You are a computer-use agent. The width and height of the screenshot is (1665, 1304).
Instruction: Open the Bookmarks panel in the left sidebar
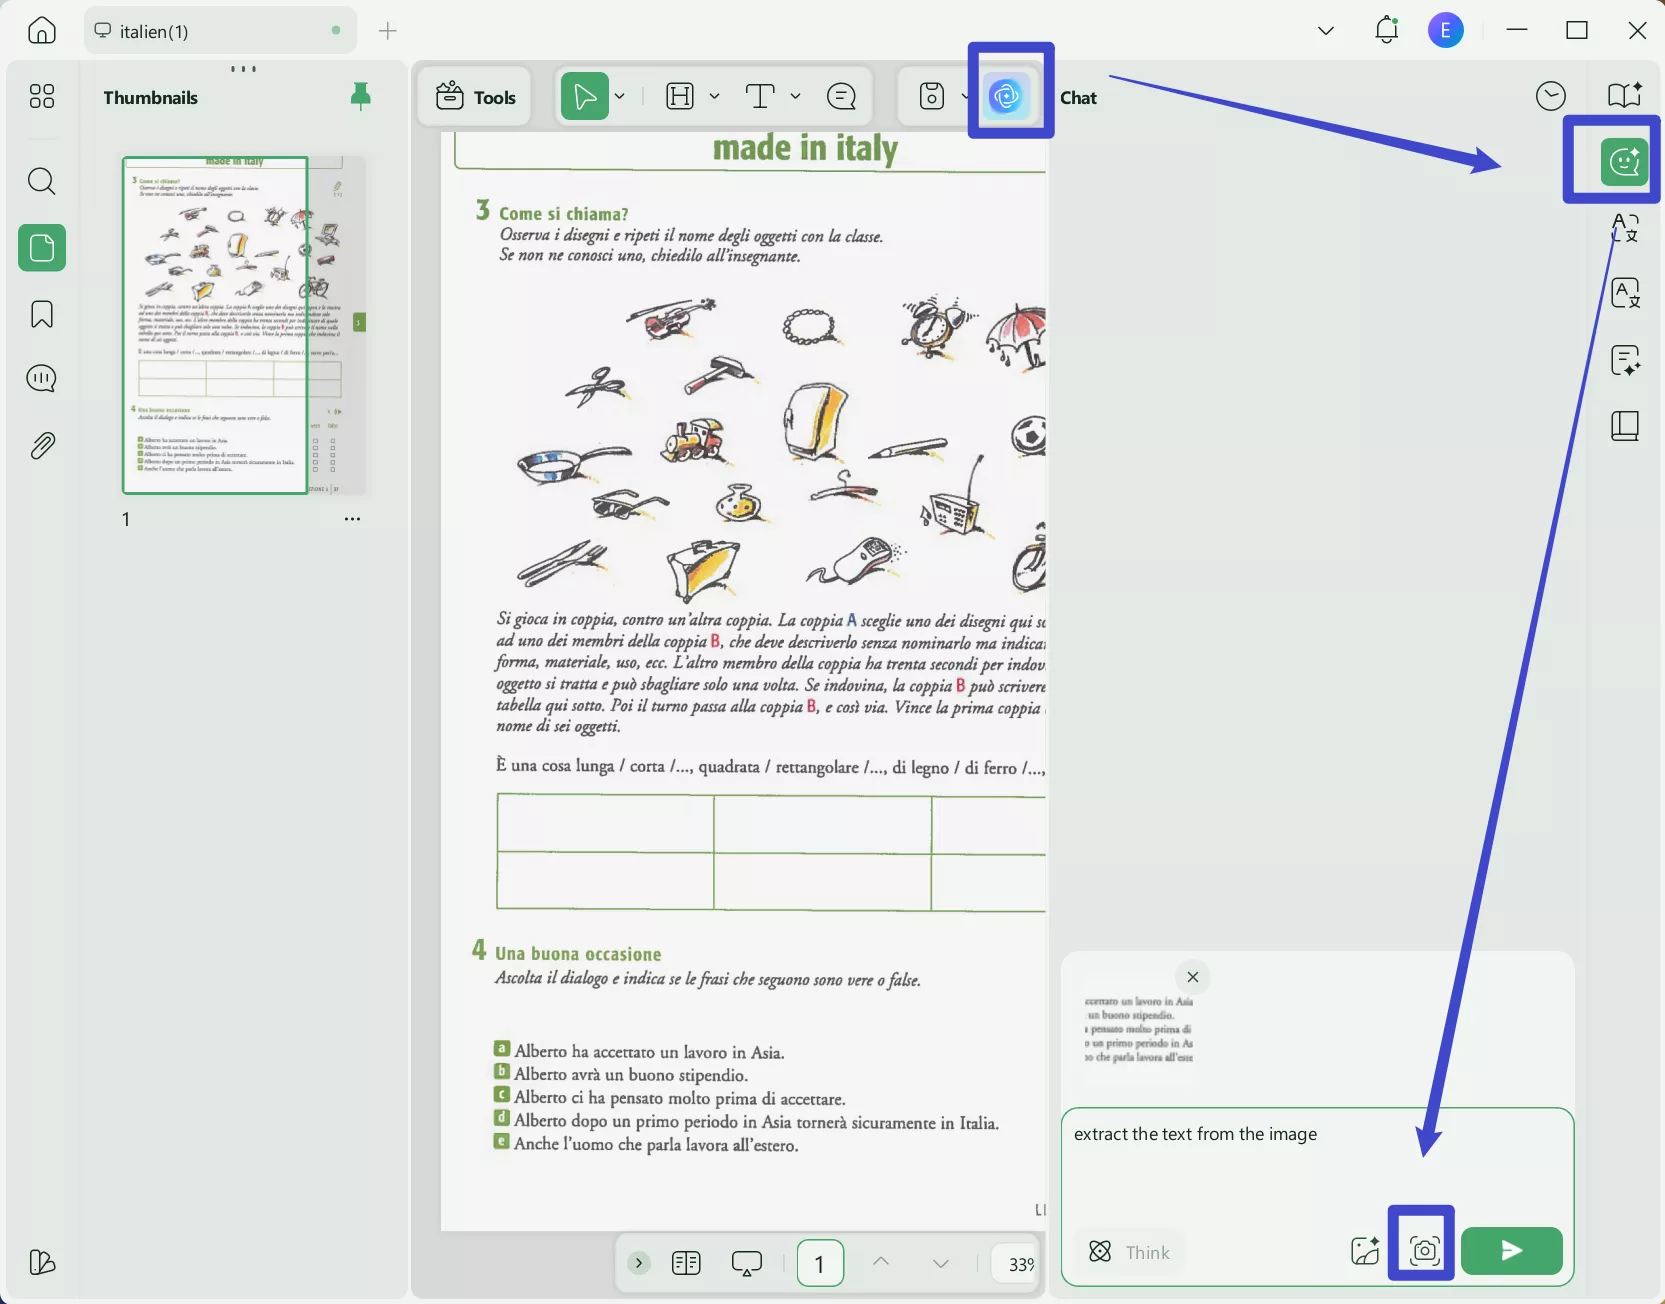tap(41, 314)
